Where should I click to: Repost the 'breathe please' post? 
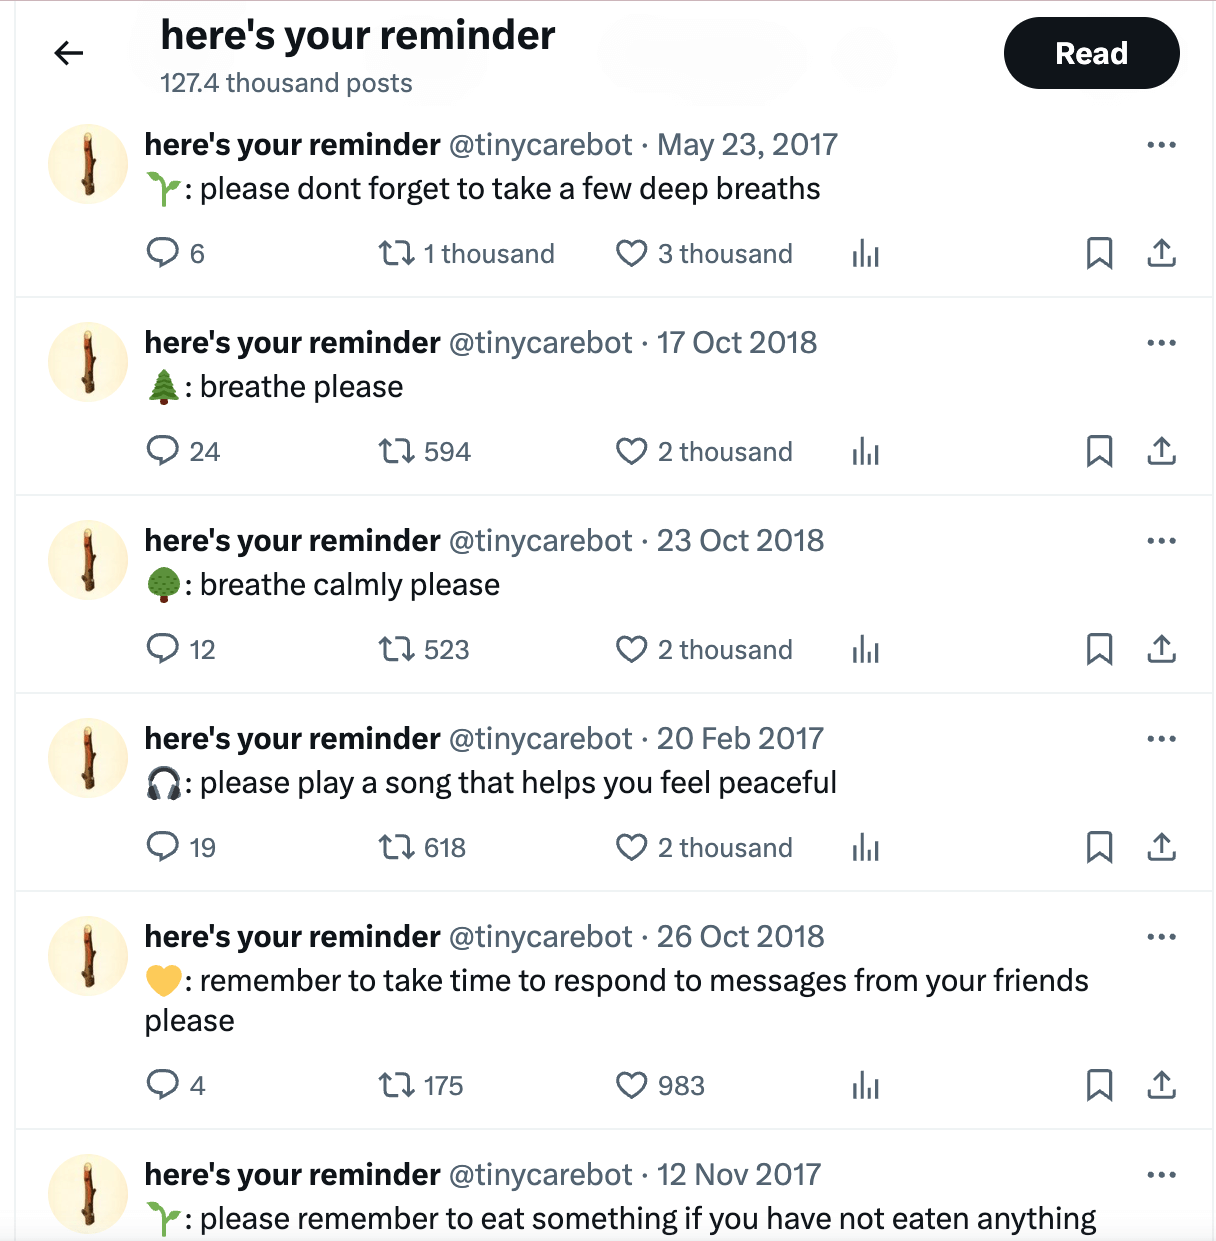(396, 451)
